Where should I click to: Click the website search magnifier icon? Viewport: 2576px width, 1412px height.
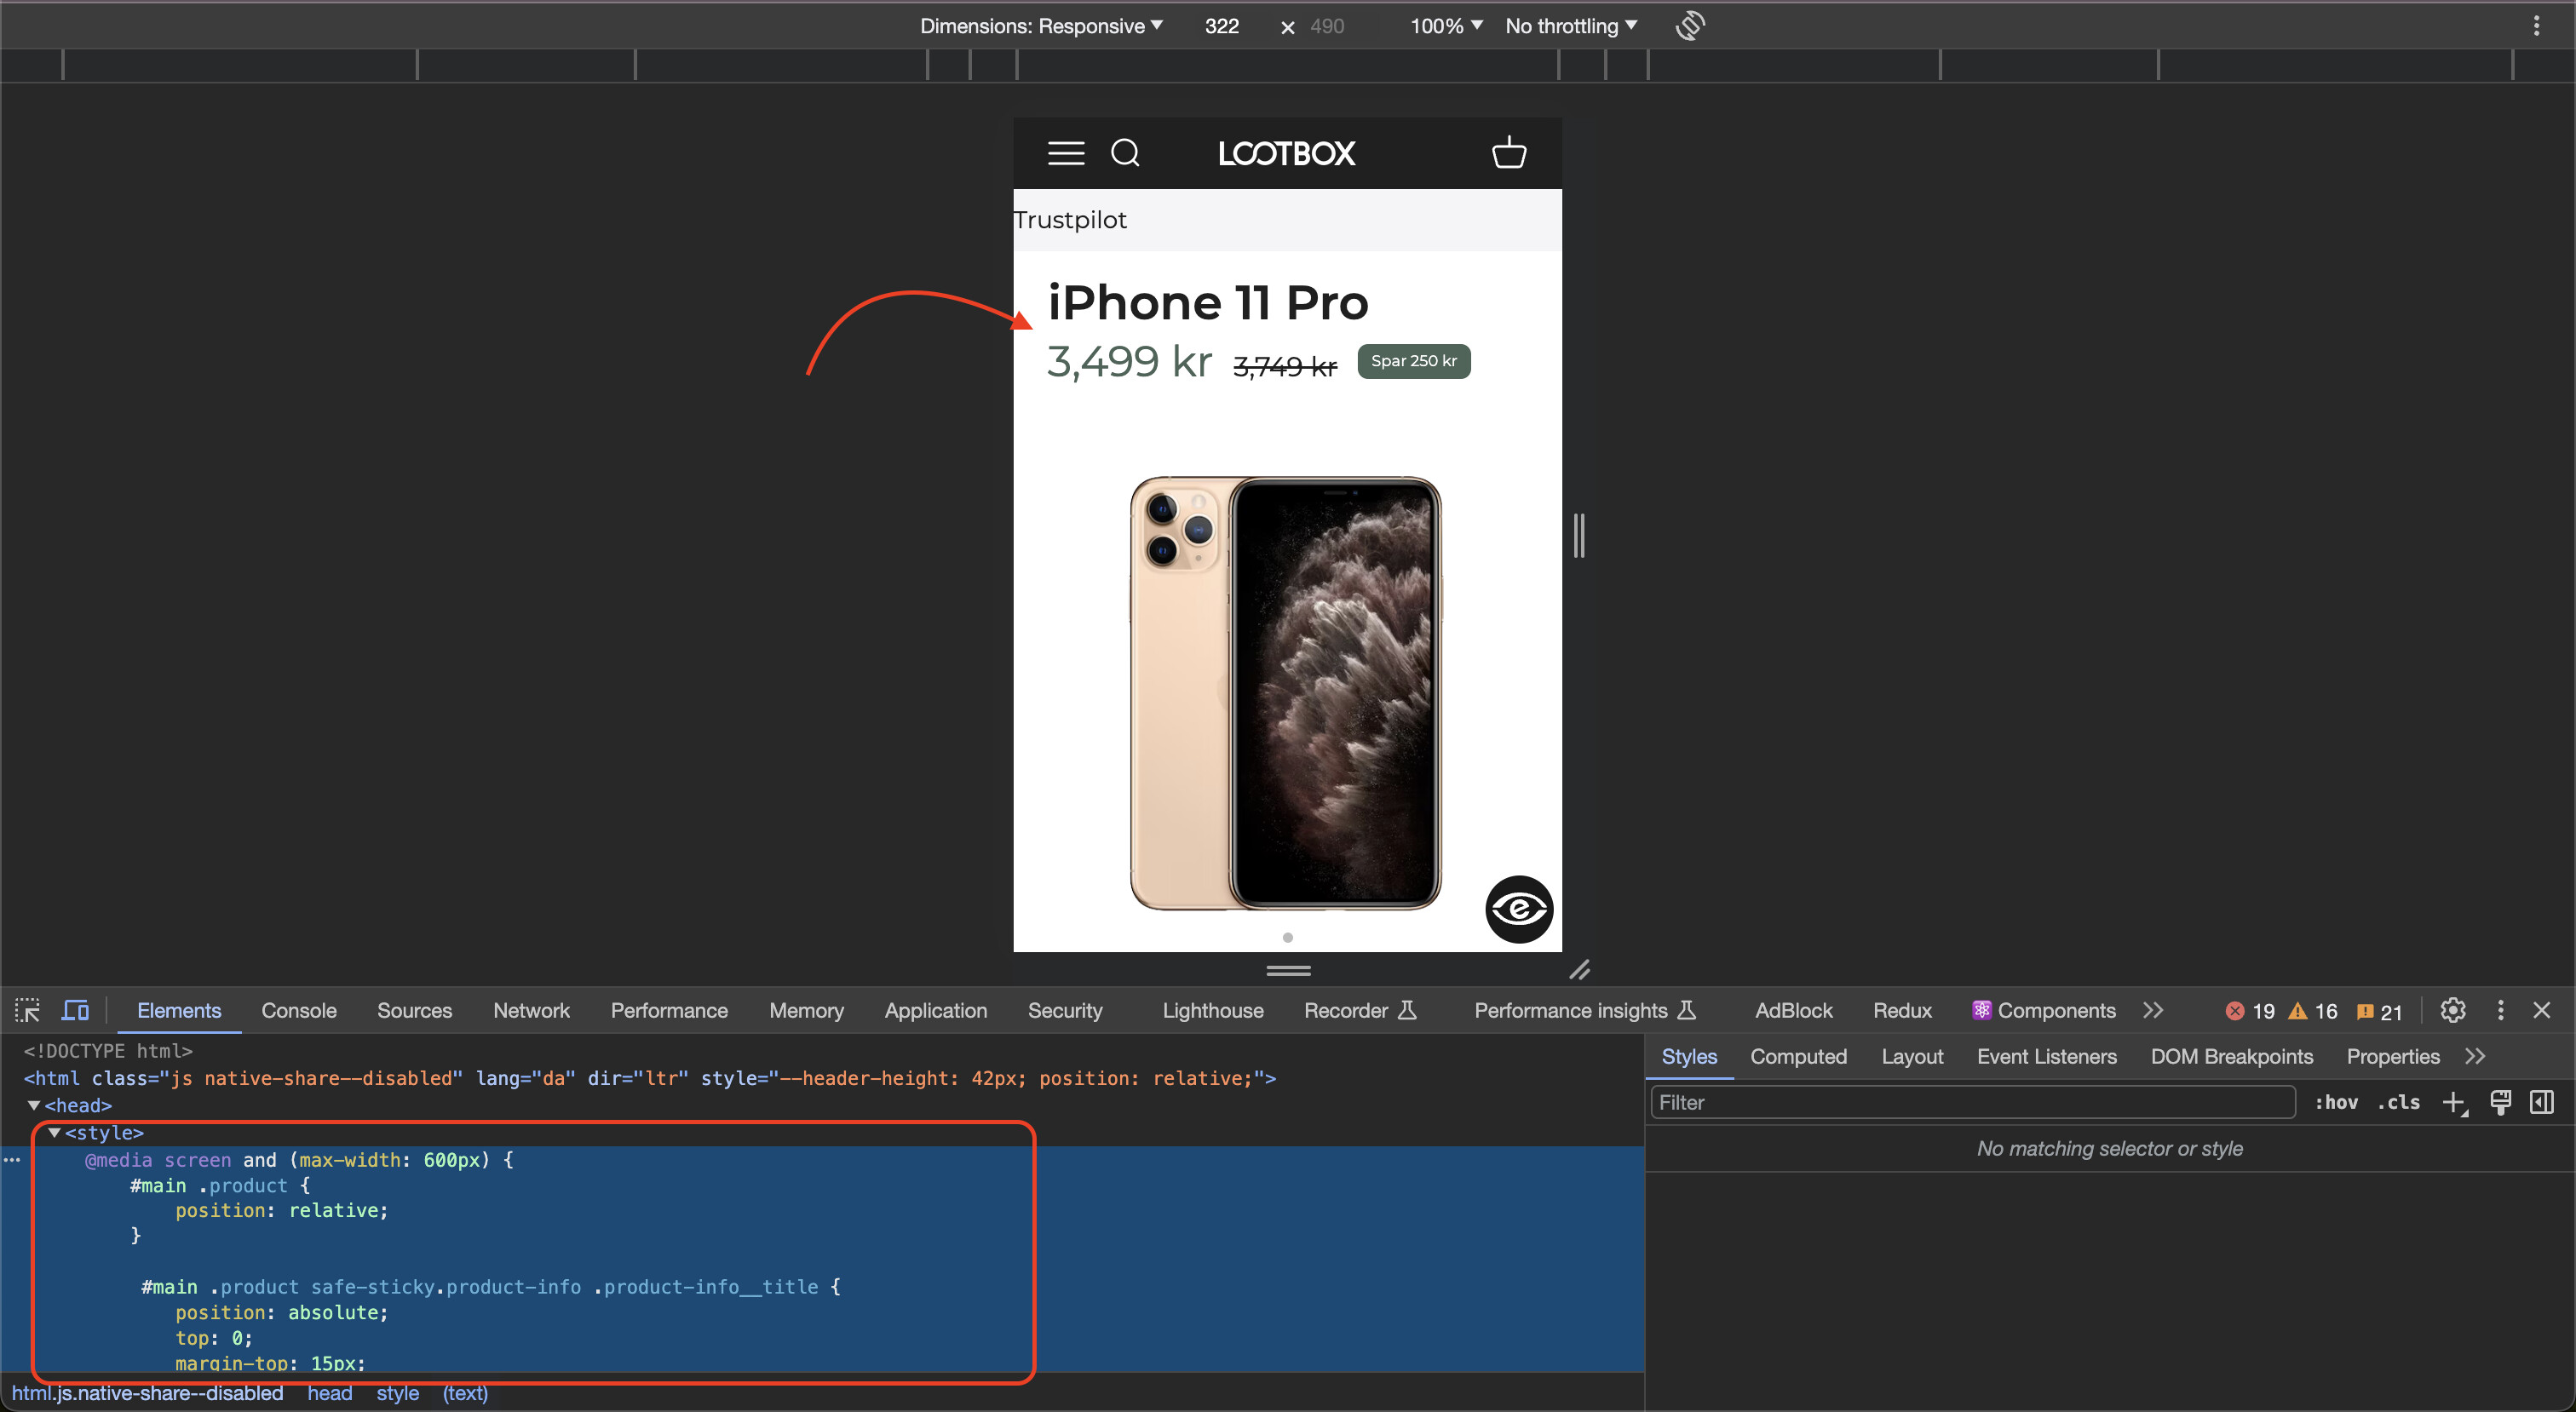[x=1125, y=153]
